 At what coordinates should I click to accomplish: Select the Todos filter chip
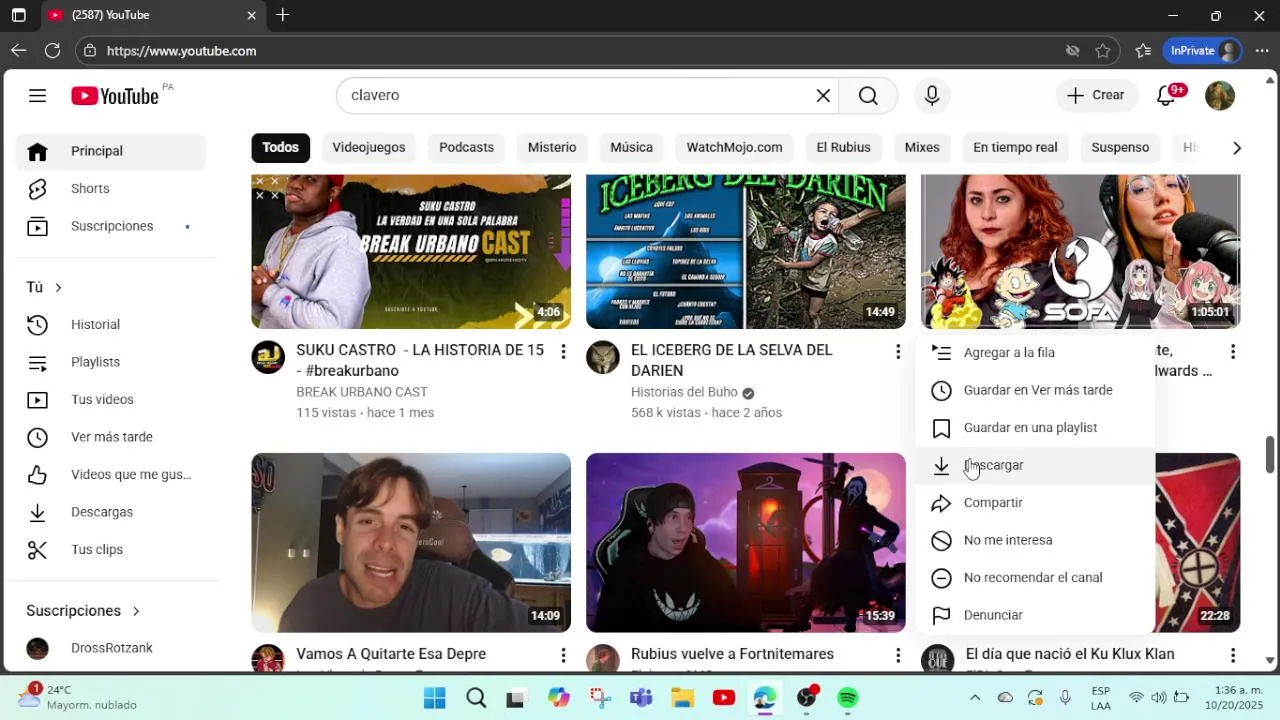[x=280, y=147]
